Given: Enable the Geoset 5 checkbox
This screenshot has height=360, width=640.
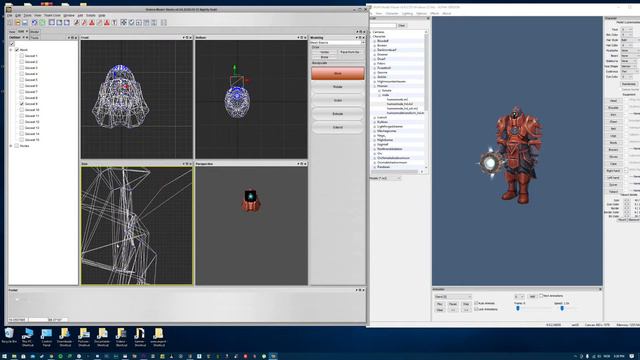Looking at the screenshot, I should click(x=22, y=80).
